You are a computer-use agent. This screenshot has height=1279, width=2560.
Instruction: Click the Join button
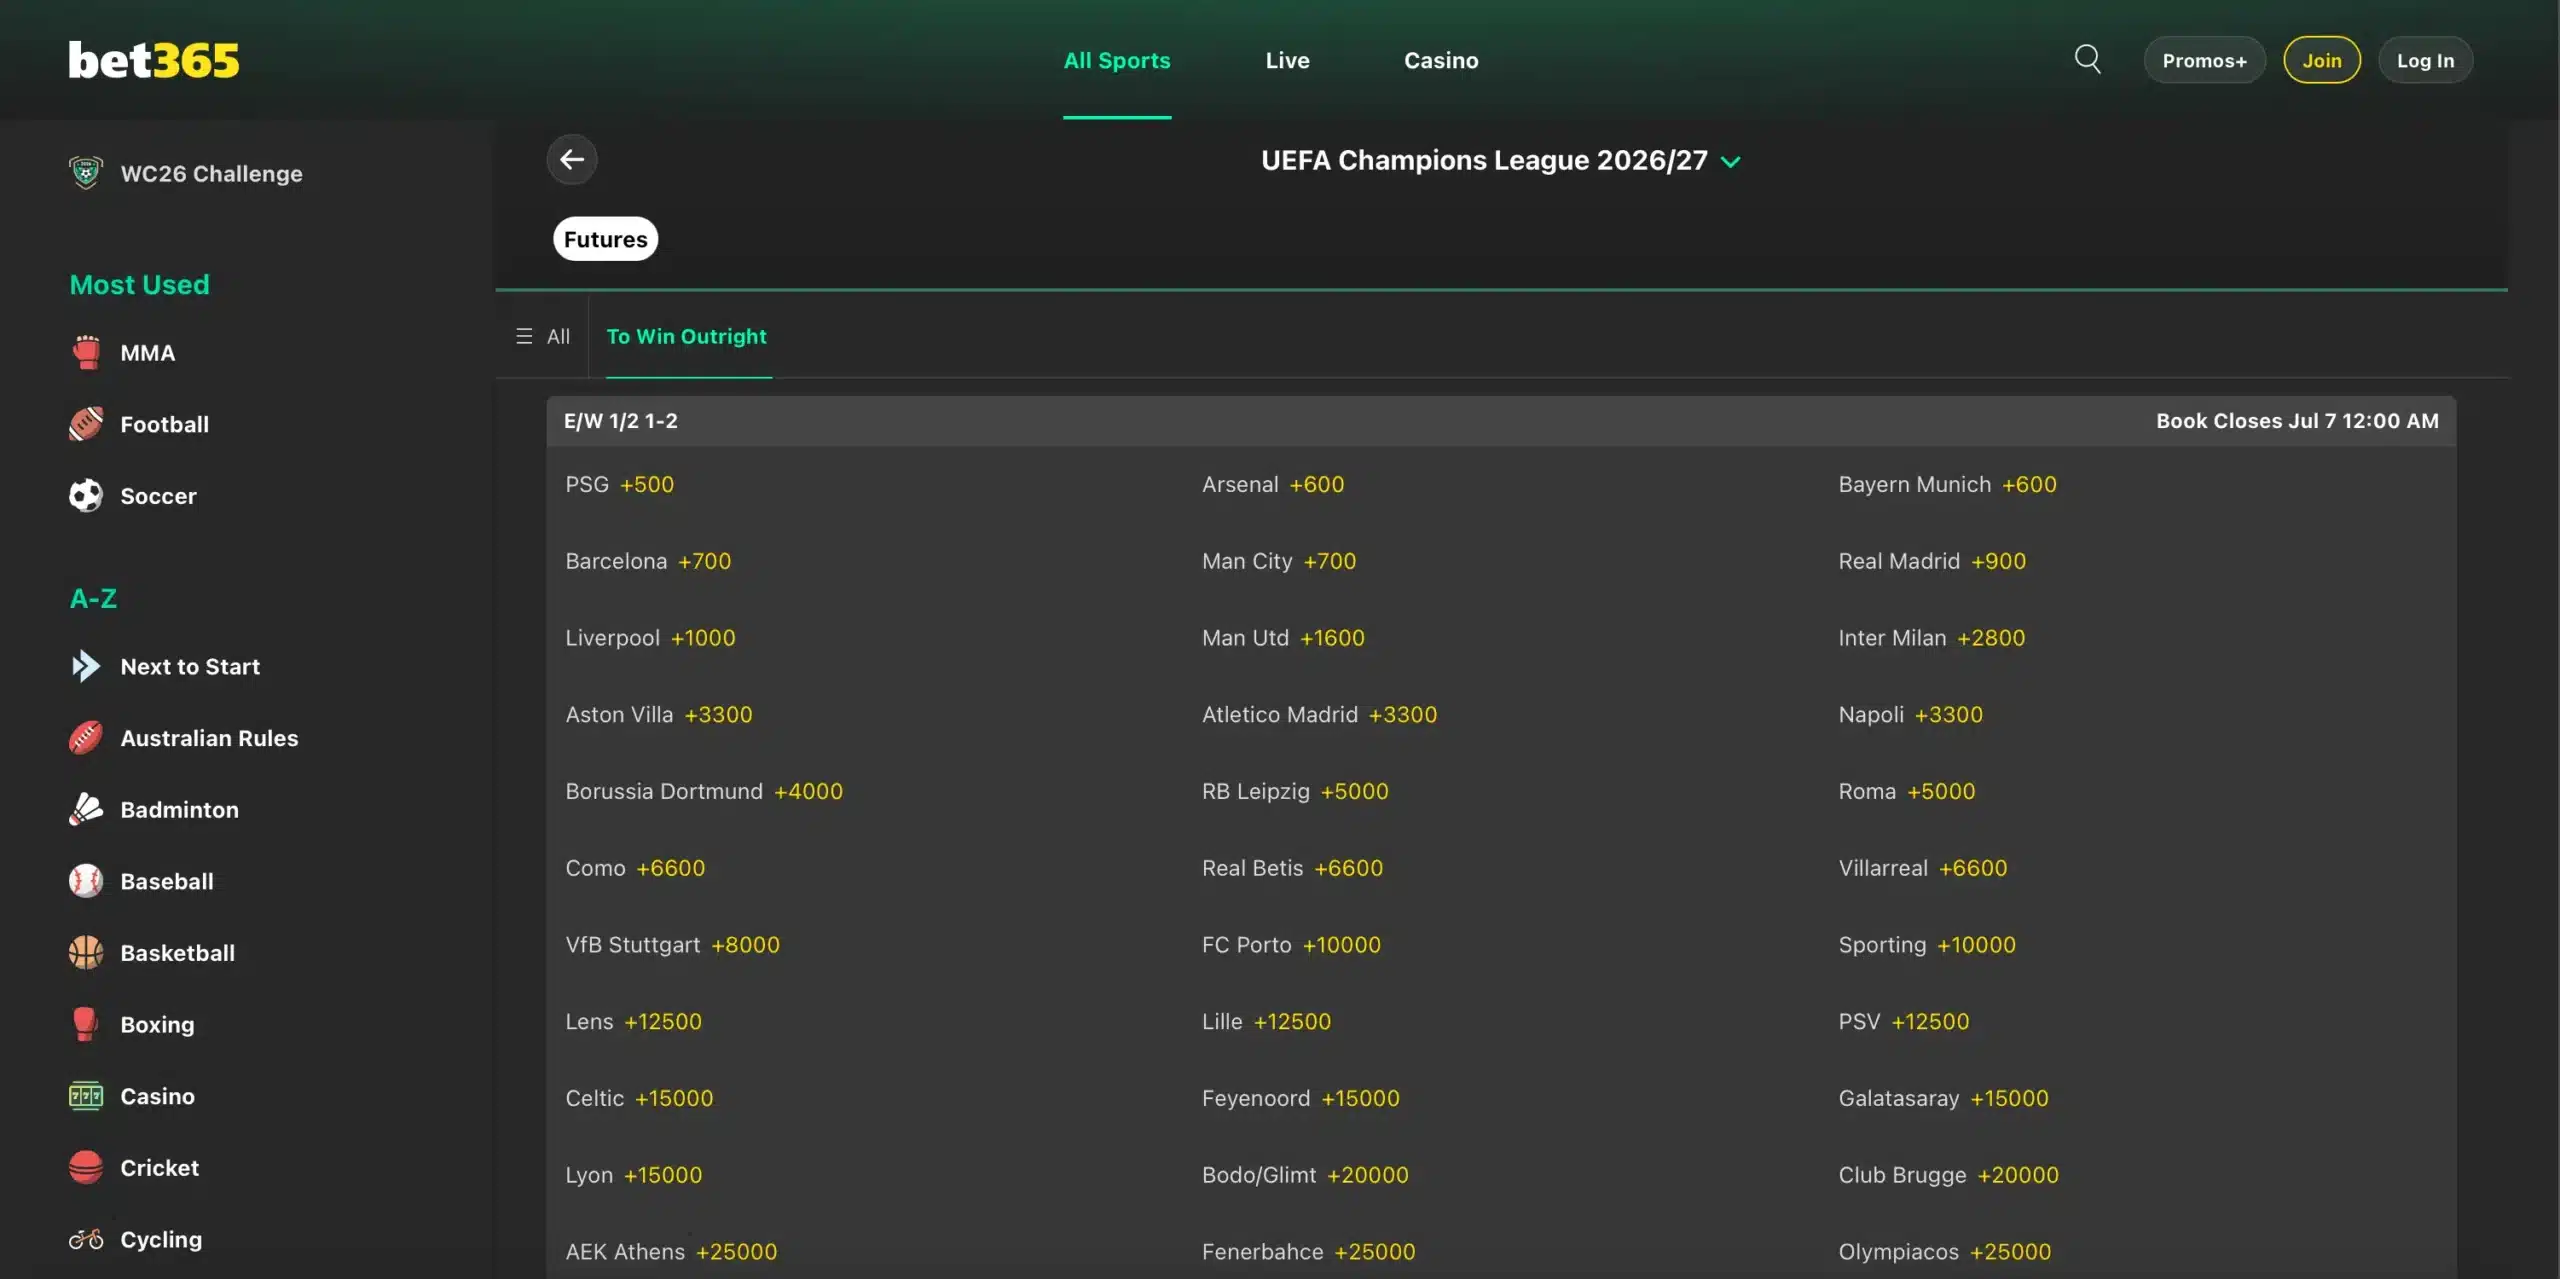point(2322,60)
